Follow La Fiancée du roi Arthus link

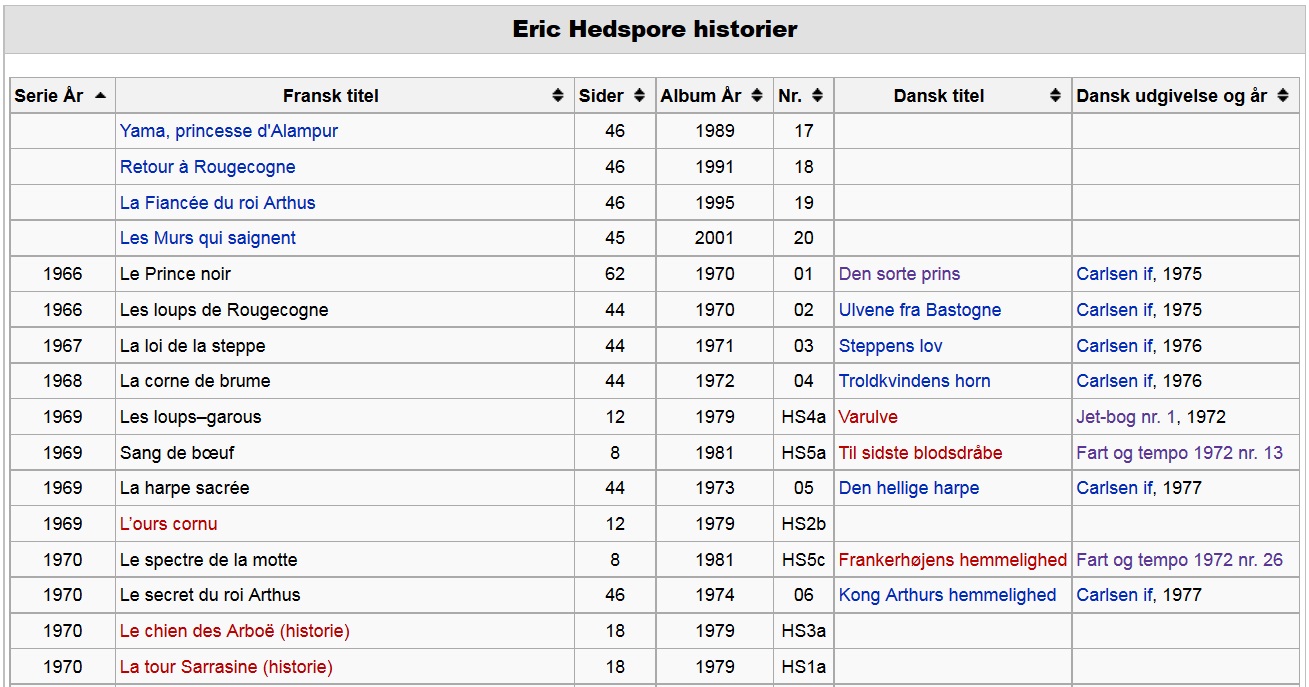click(x=217, y=203)
